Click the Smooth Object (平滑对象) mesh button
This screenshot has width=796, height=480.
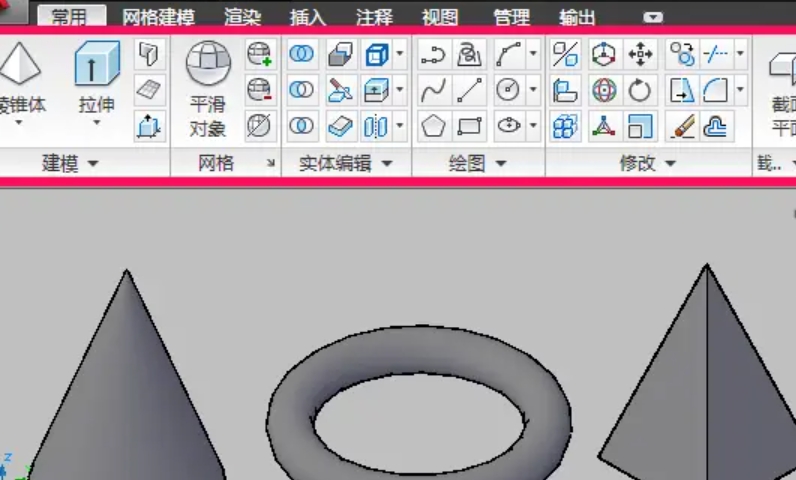coord(208,90)
